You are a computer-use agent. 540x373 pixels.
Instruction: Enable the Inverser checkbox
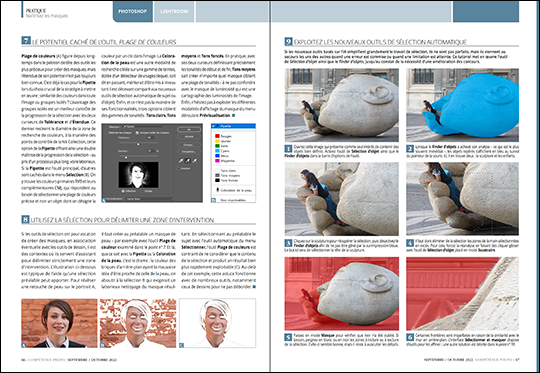(x=178, y=168)
